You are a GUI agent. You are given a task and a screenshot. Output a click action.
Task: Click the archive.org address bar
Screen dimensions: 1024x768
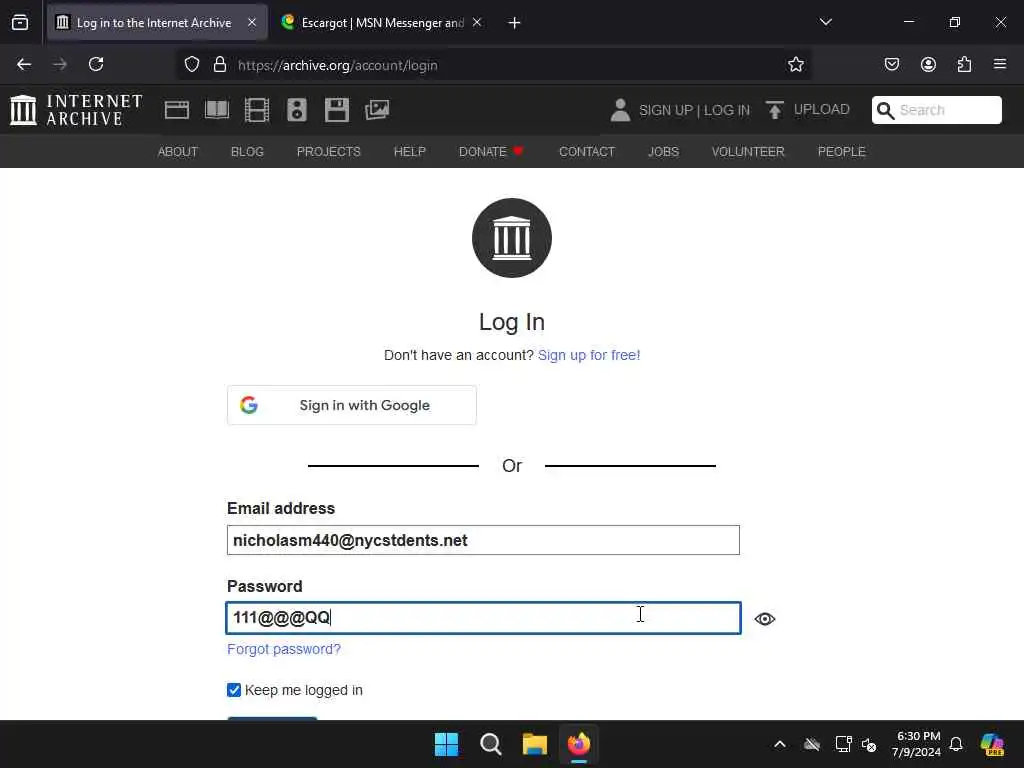496,65
